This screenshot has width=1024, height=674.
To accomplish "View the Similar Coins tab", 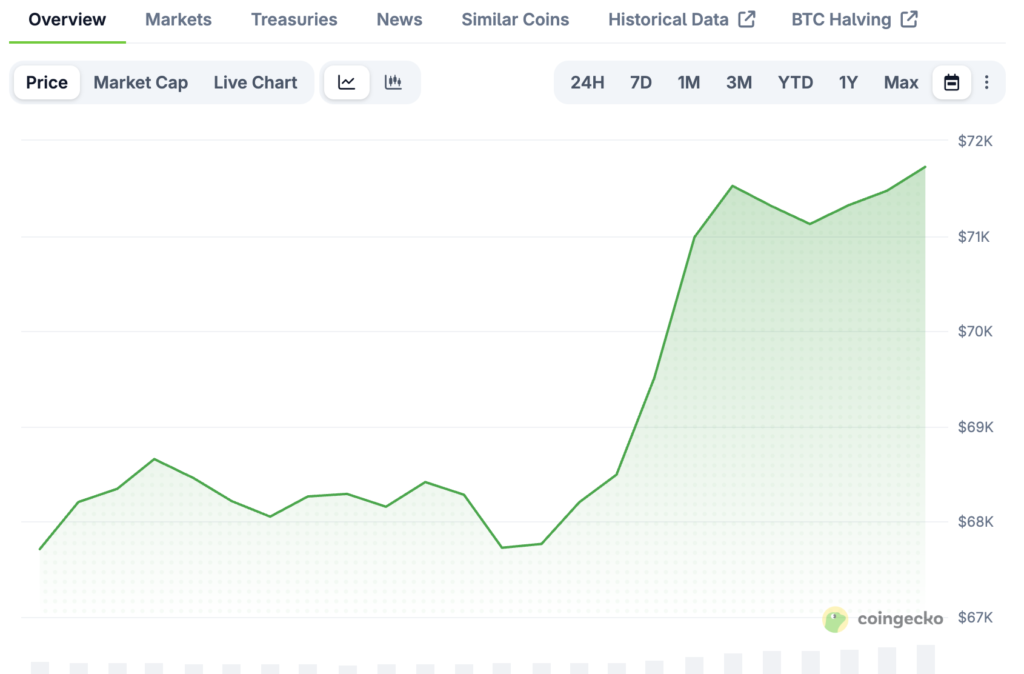I will 515,20.
